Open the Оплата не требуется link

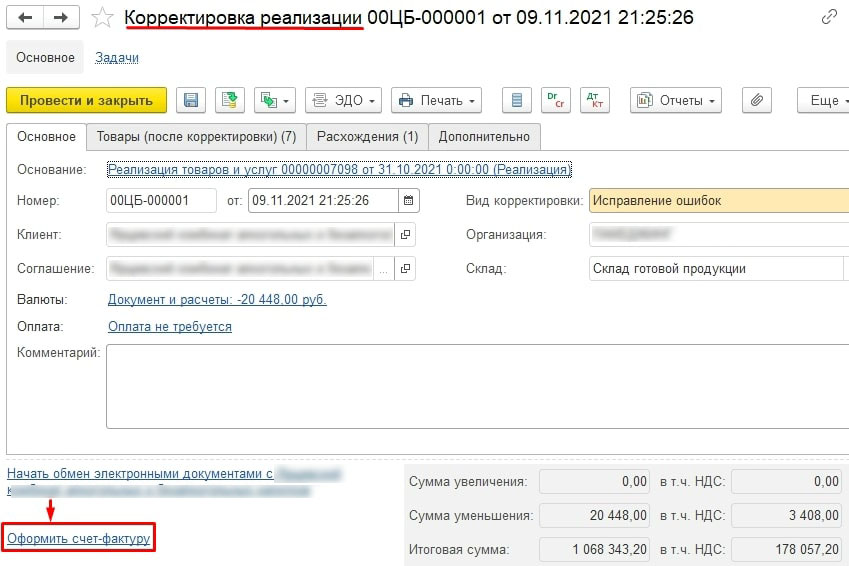click(170, 327)
